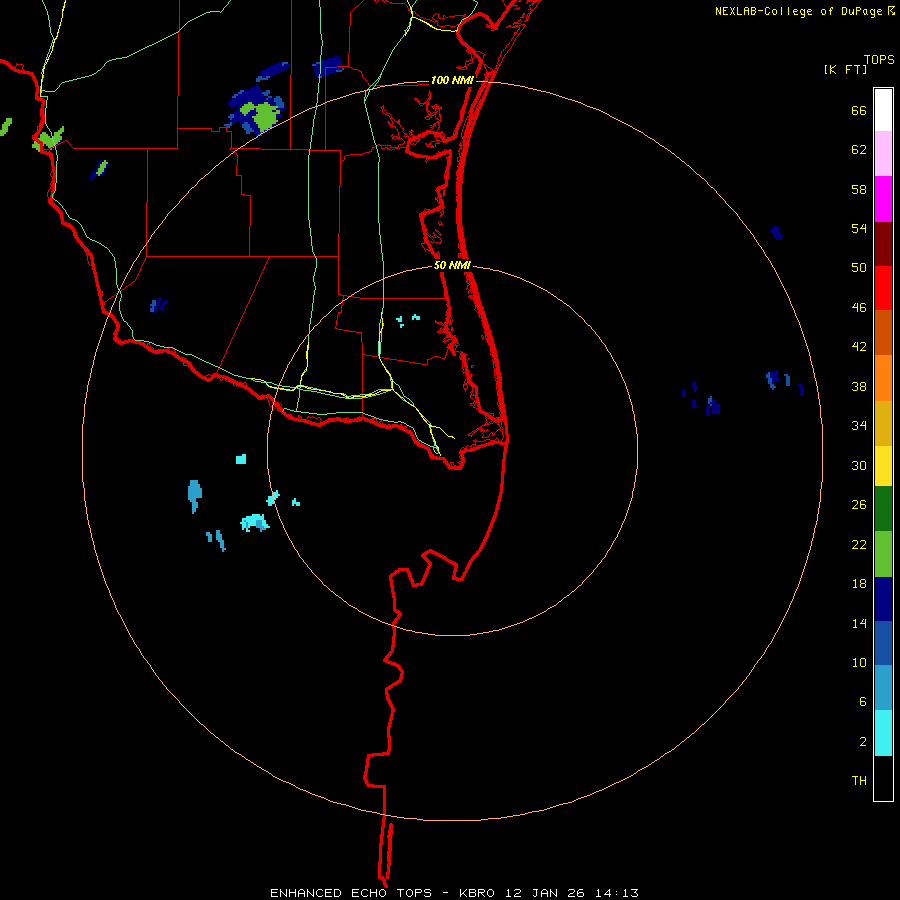Click the cyan echo blob southwest of radar
This screenshot has width=900, height=900.
(x=254, y=522)
